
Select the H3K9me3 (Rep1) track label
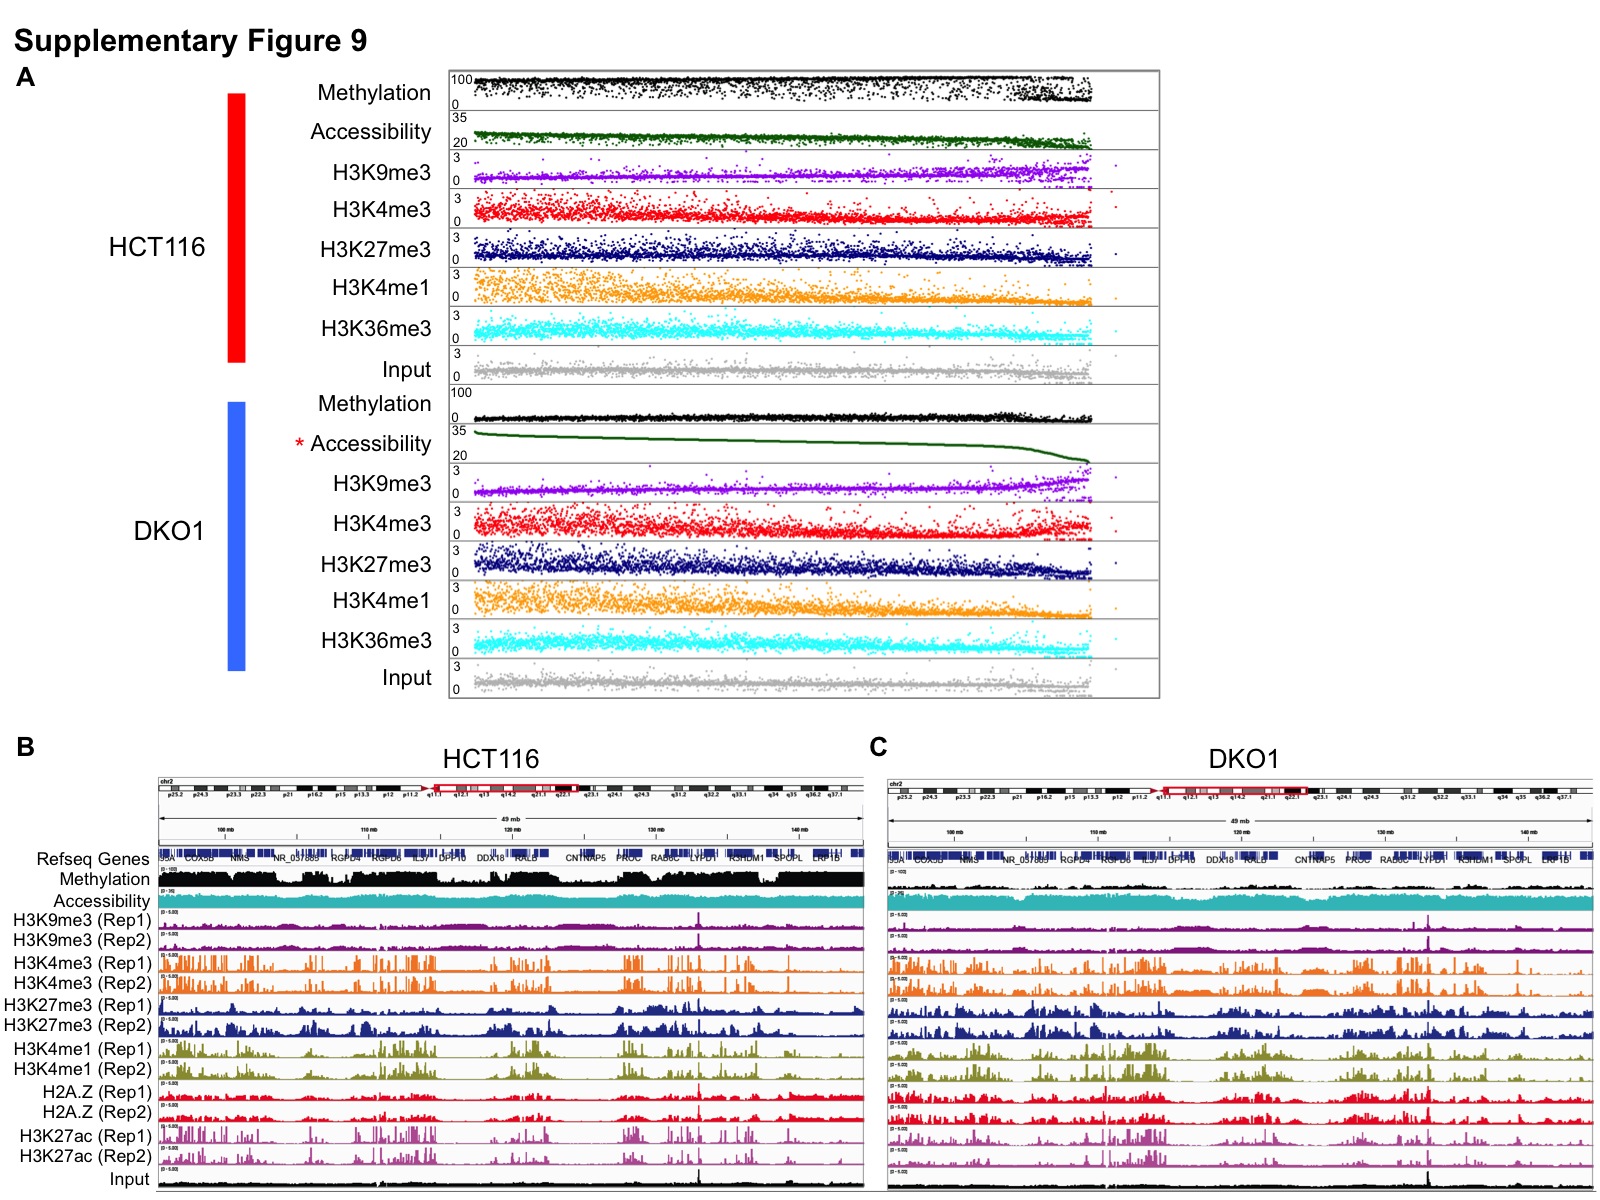[82, 920]
